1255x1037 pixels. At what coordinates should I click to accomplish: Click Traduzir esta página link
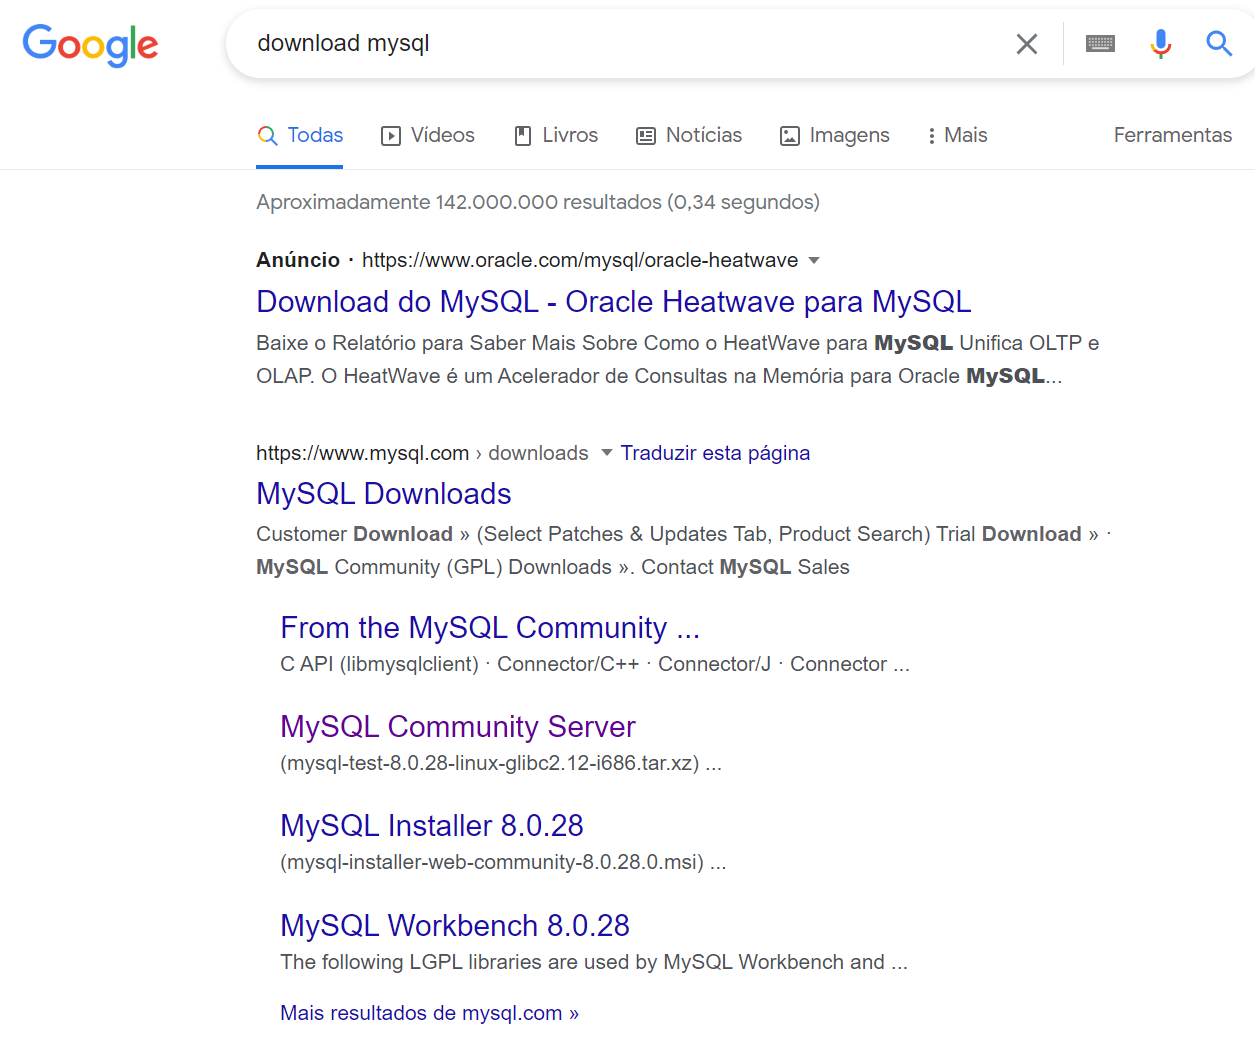click(x=715, y=453)
